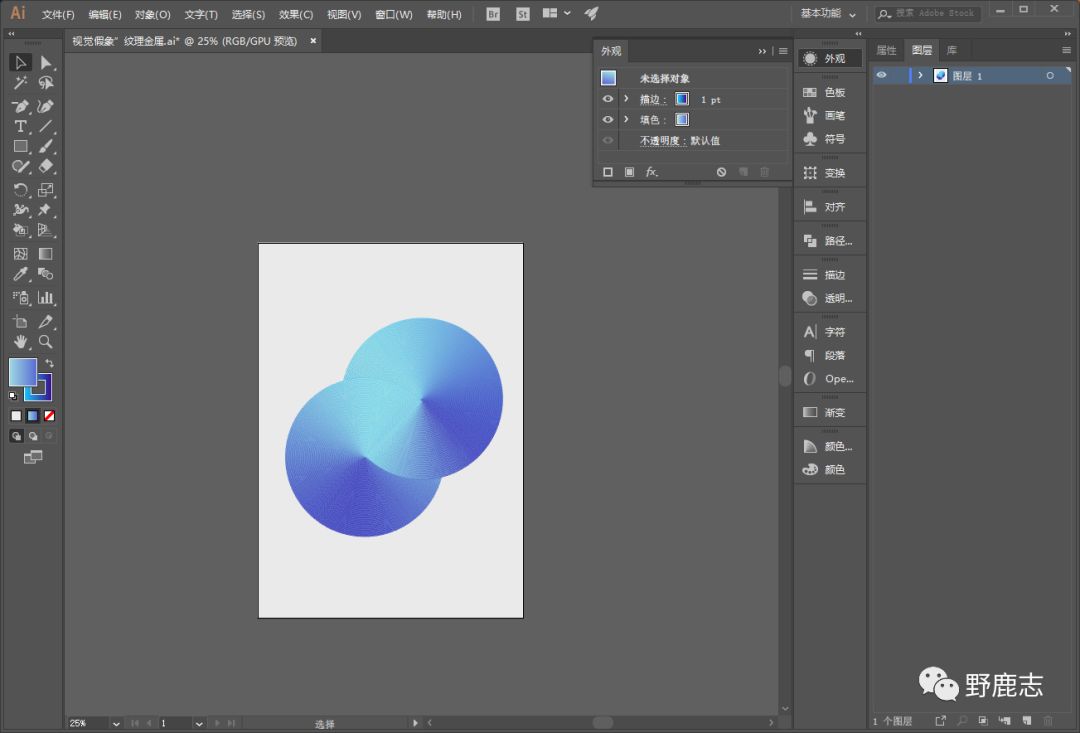1080x733 pixels.
Task: Toggle visibility of 描边 stroke attribute
Action: point(608,99)
